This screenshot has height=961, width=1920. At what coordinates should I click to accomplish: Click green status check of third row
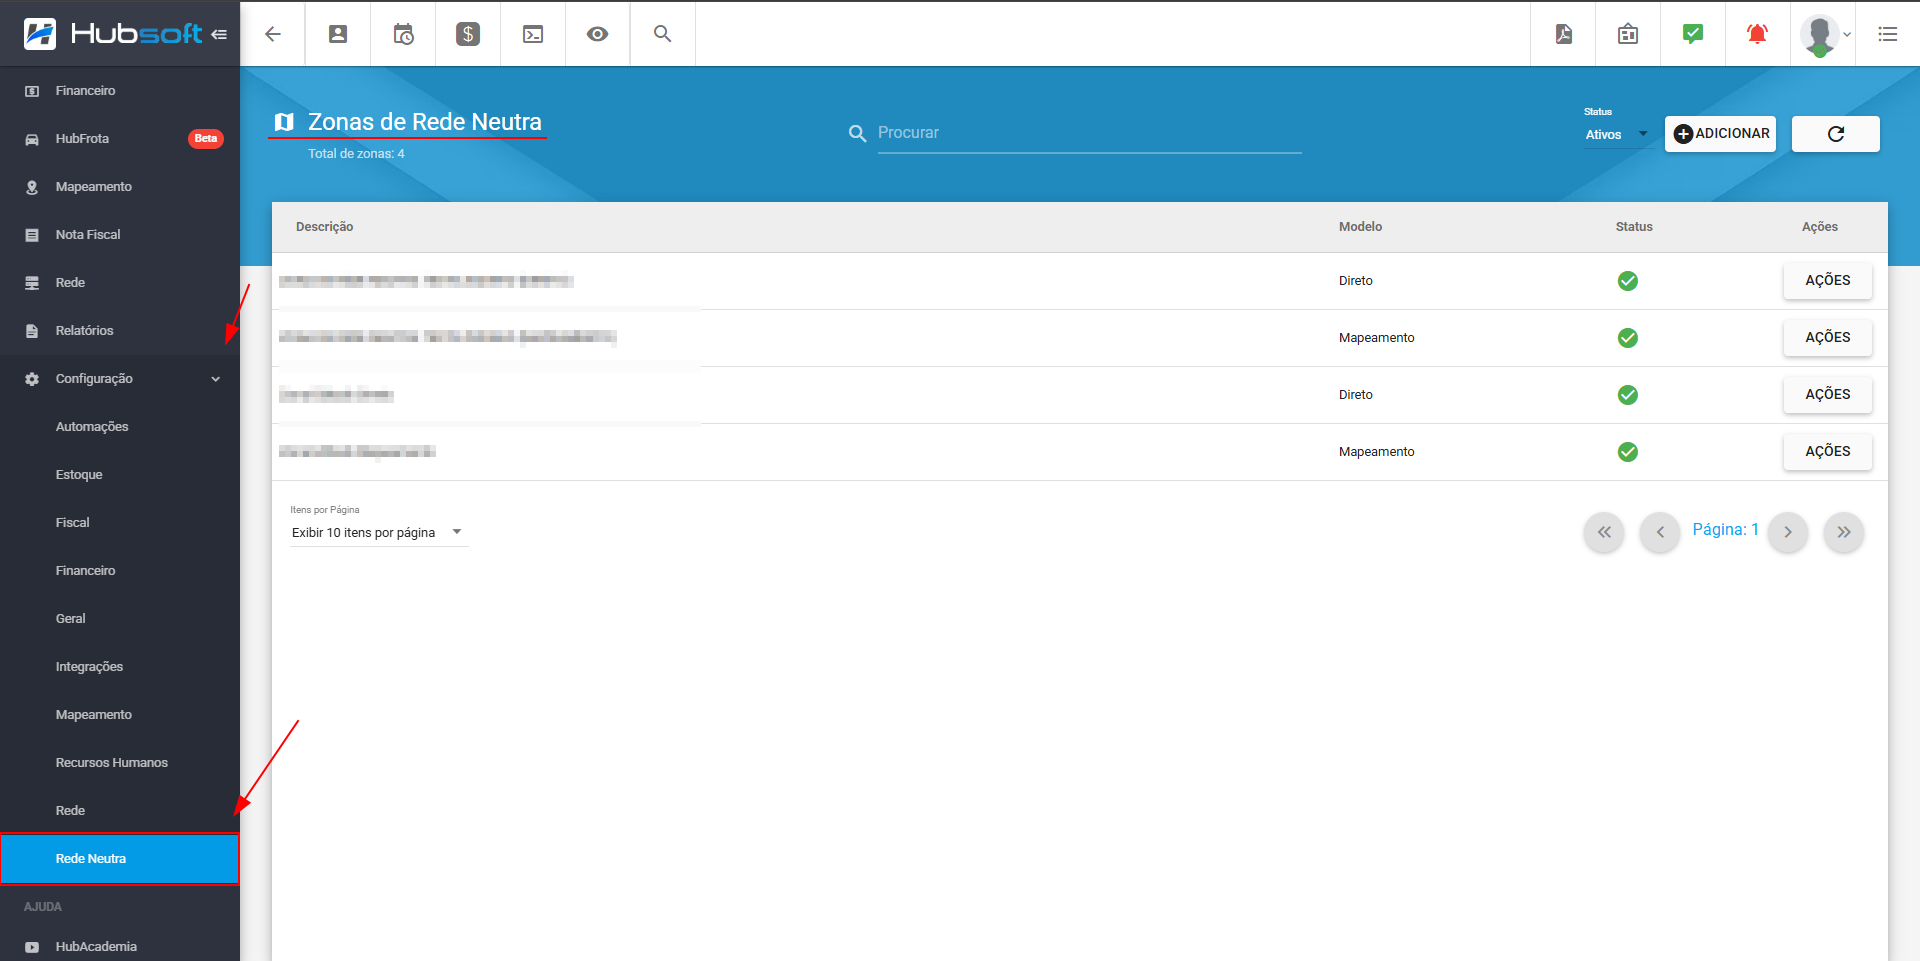tap(1627, 395)
